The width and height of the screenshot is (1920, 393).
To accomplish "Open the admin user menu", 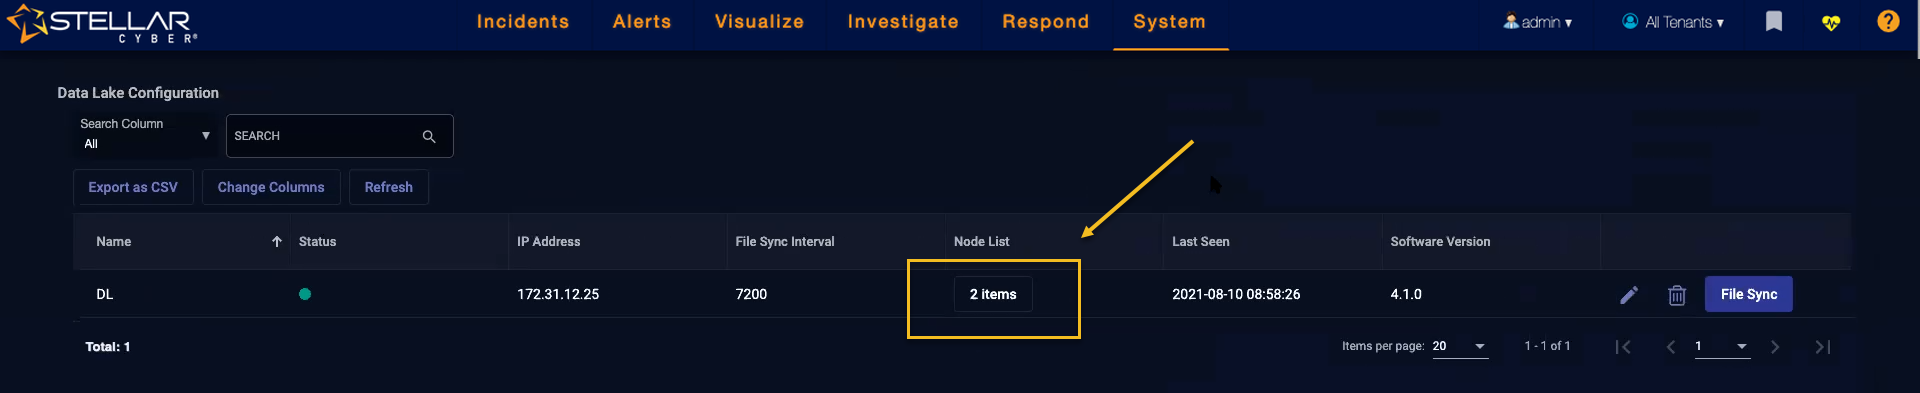I will coord(1538,22).
